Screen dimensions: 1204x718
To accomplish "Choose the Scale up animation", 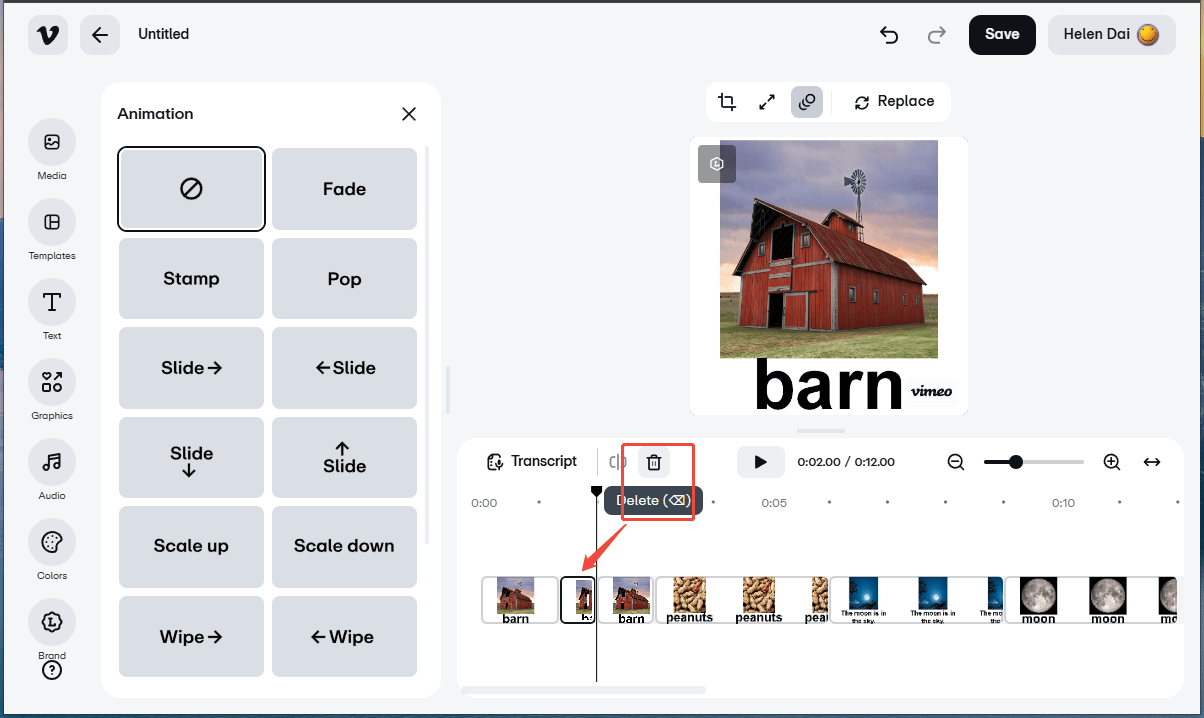I will click(191, 546).
